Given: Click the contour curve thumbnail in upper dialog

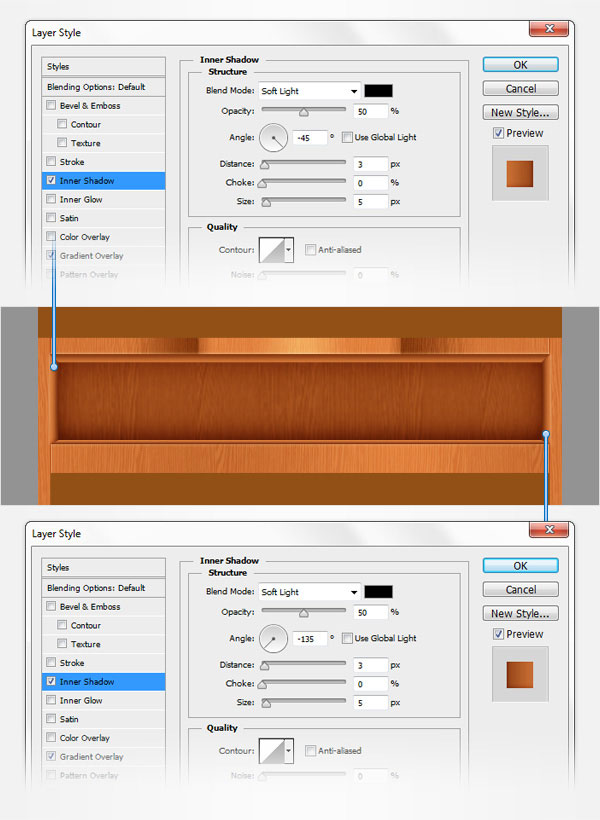Looking at the screenshot, I should 272,250.
